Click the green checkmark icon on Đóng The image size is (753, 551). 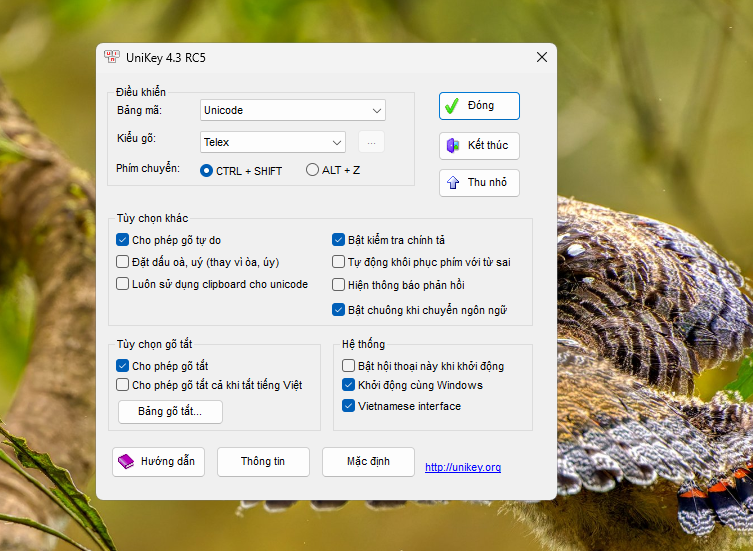pyautogui.click(x=452, y=106)
